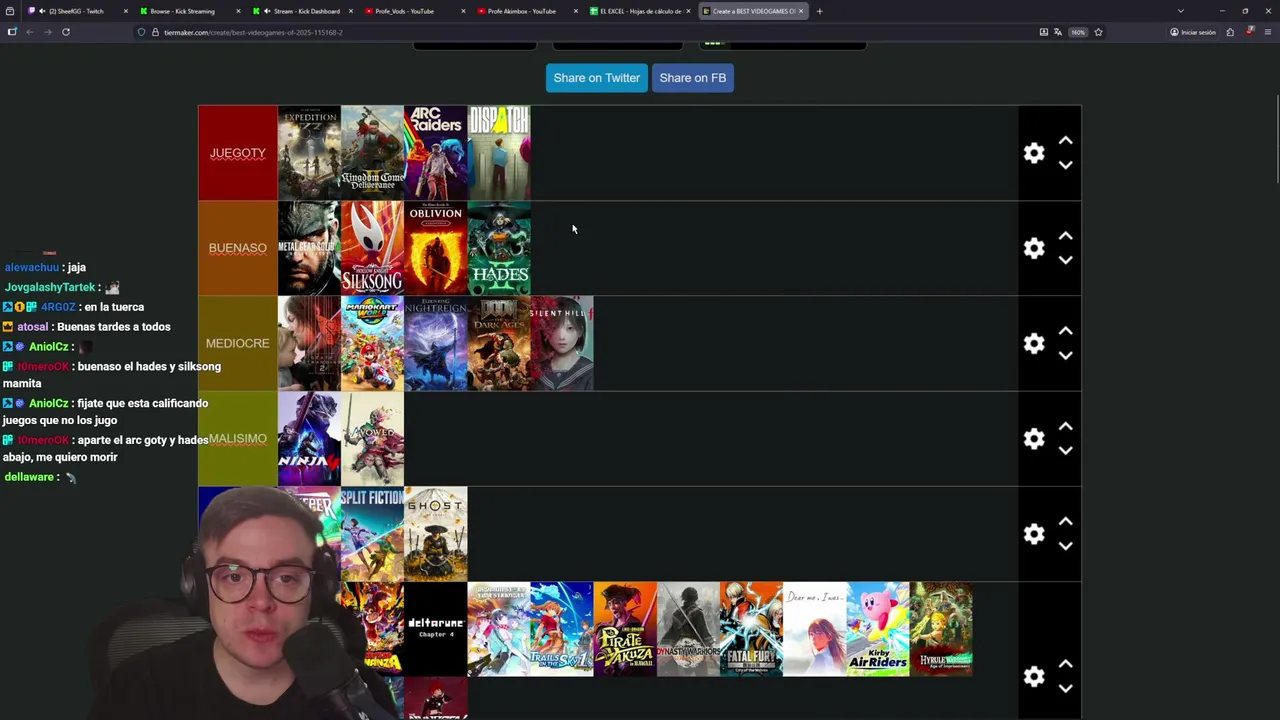The width and height of the screenshot is (1280, 720).
Task: Open settings gear for Split Fiction row
Action: pyautogui.click(x=1034, y=534)
